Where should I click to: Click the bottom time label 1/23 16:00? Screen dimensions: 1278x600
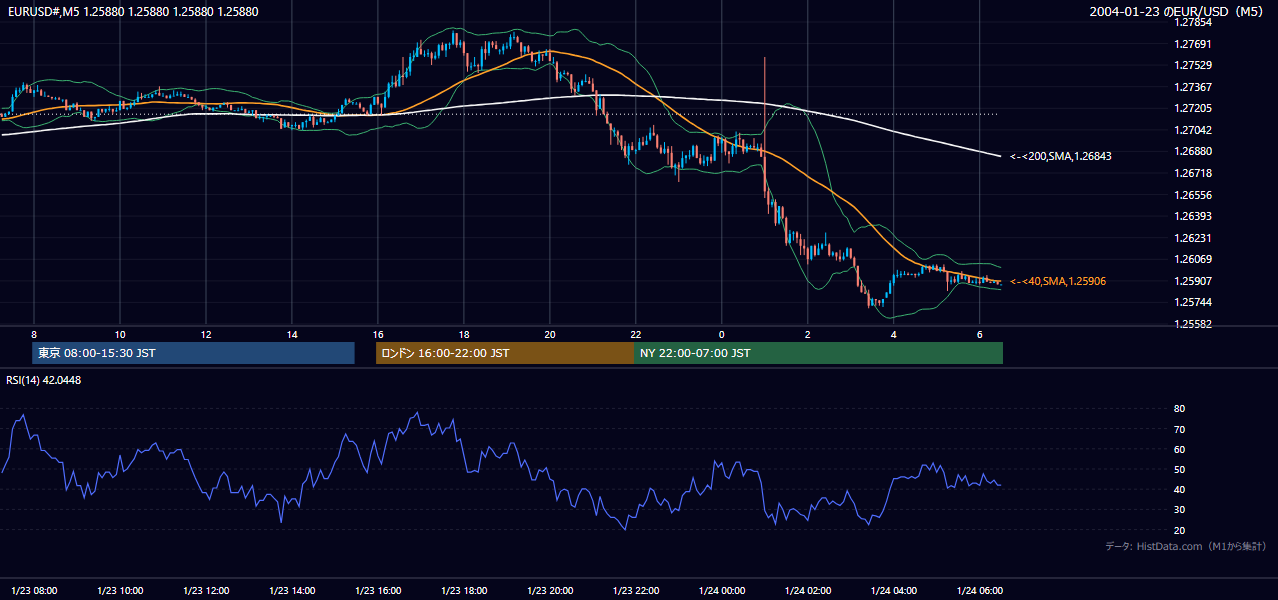point(378,590)
